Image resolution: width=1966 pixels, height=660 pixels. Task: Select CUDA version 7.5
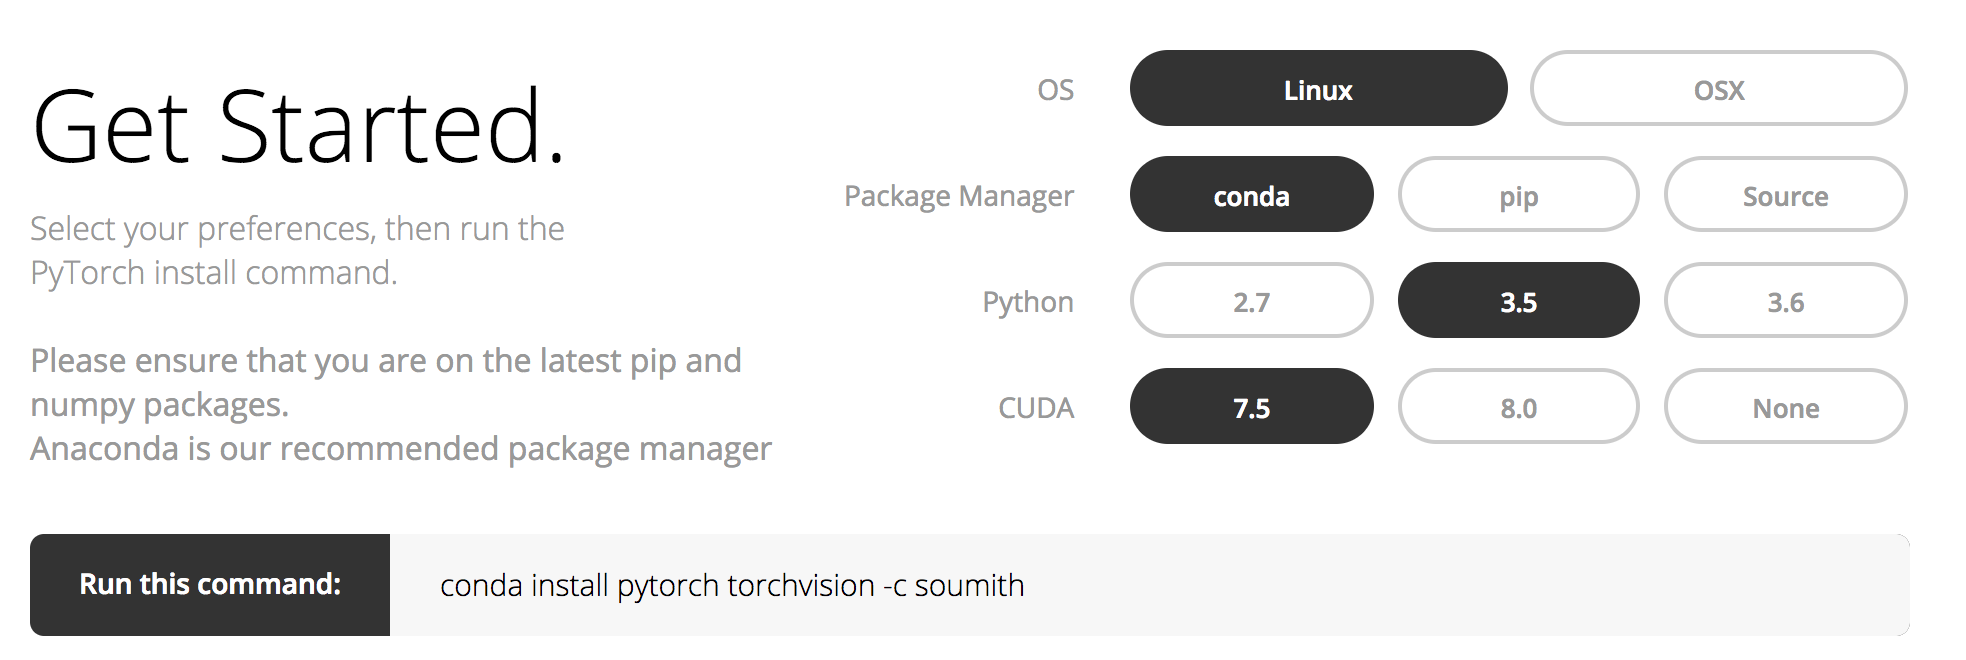(x=1251, y=407)
